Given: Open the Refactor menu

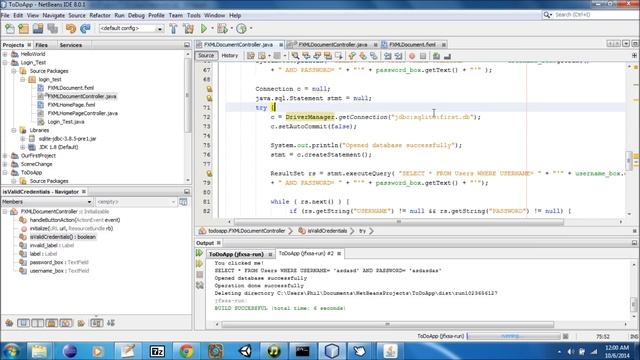Looking at the screenshot, I should point(100,16).
